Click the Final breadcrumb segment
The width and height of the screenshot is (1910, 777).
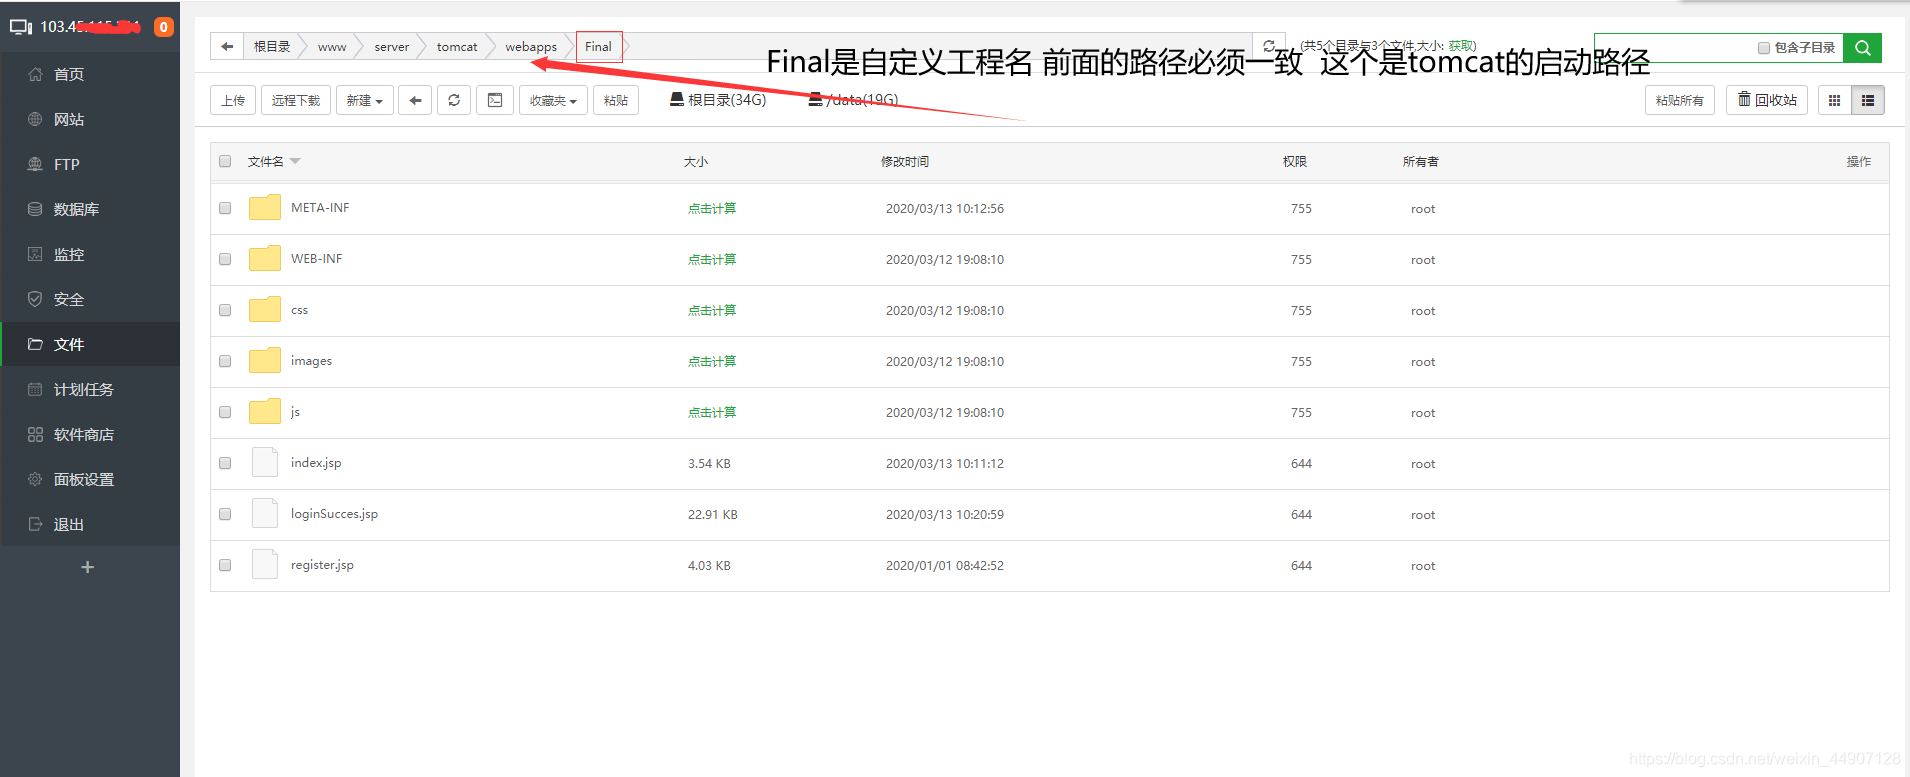598,47
